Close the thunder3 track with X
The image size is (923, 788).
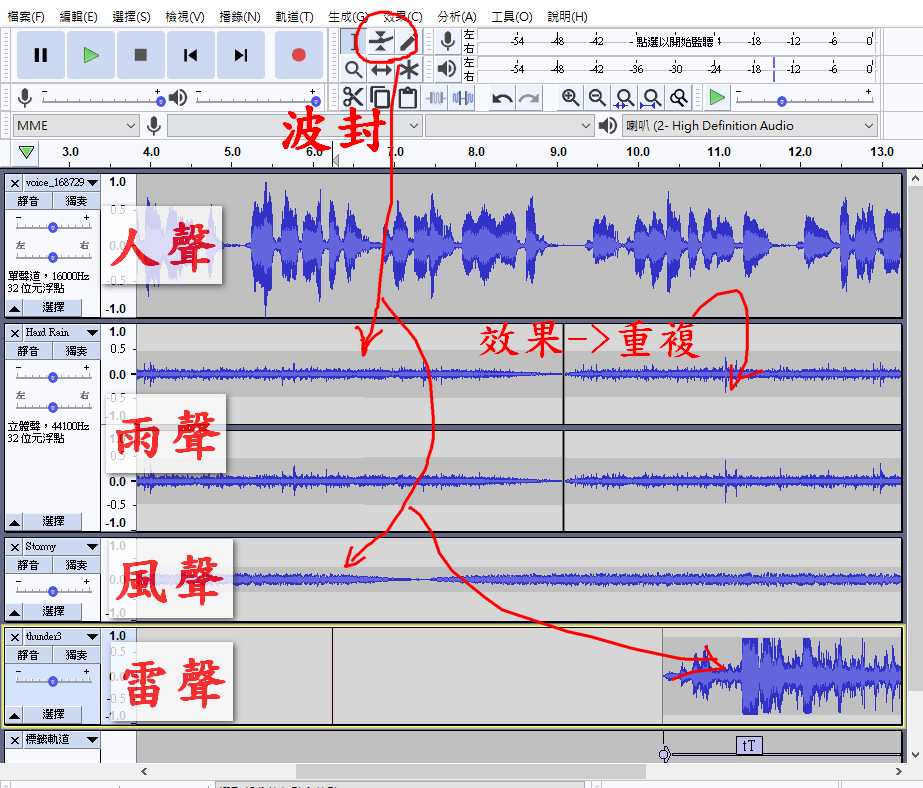pyautogui.click(x=15, y=636)
